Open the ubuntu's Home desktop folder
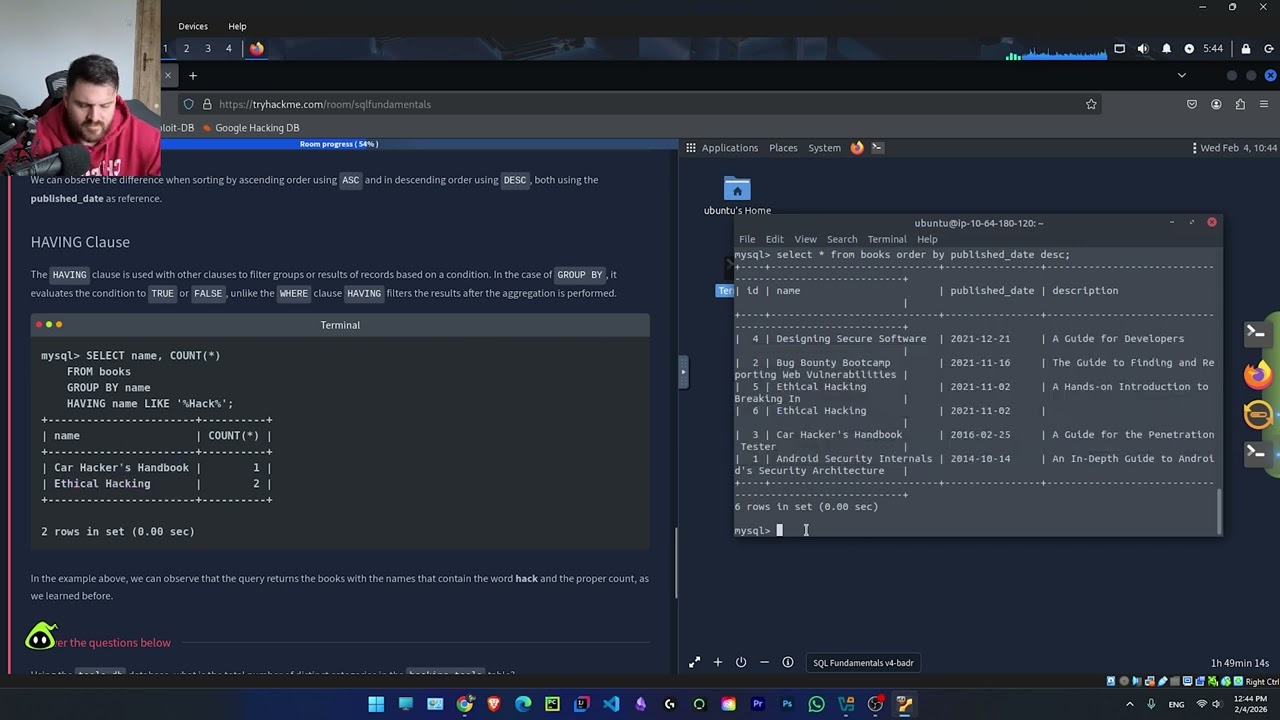 (737, 196)
